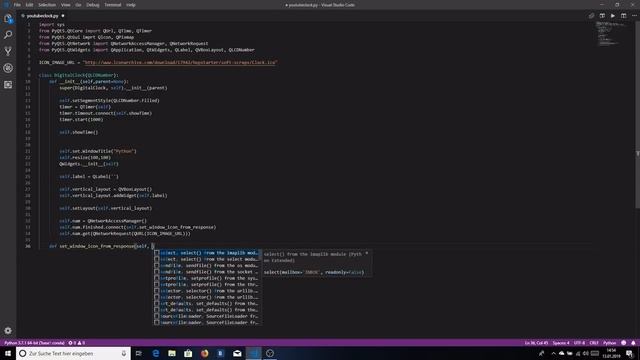Click the Split Editor icon
The image size is (640, 360).
[623, 16]
